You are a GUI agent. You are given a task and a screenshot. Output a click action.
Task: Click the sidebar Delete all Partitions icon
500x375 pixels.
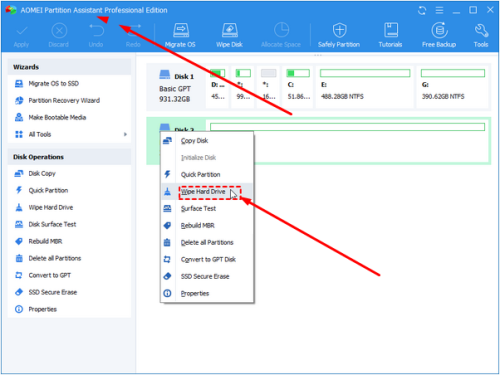pos(19,258)
